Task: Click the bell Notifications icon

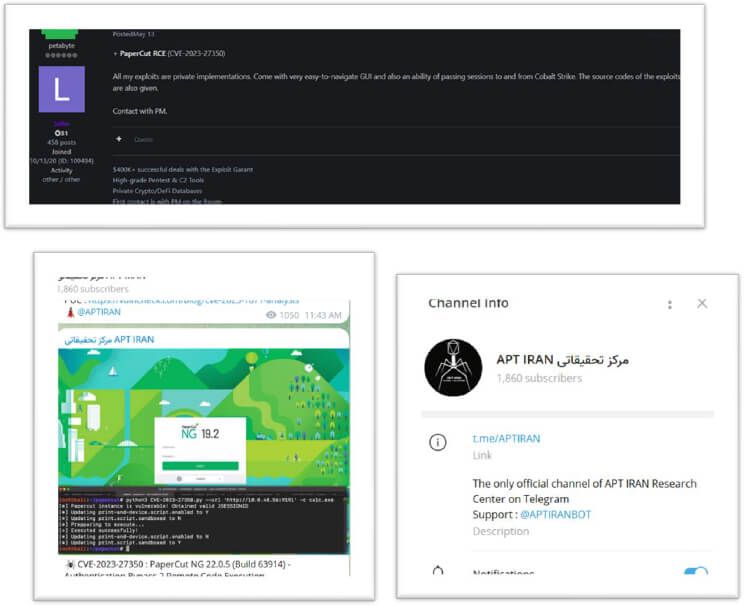Action: [438, 570]
